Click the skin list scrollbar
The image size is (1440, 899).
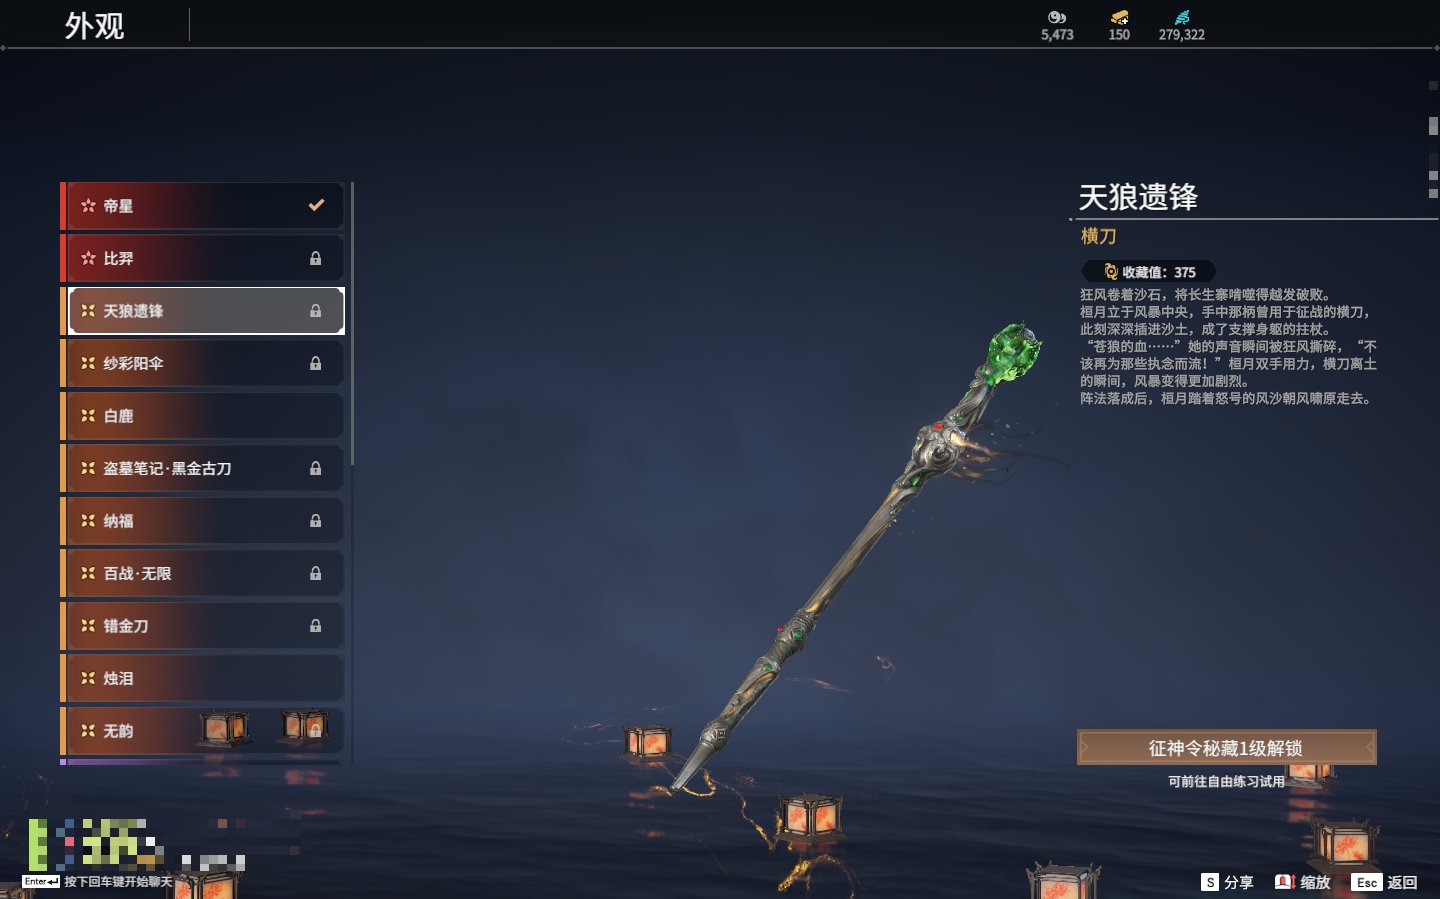352,323
